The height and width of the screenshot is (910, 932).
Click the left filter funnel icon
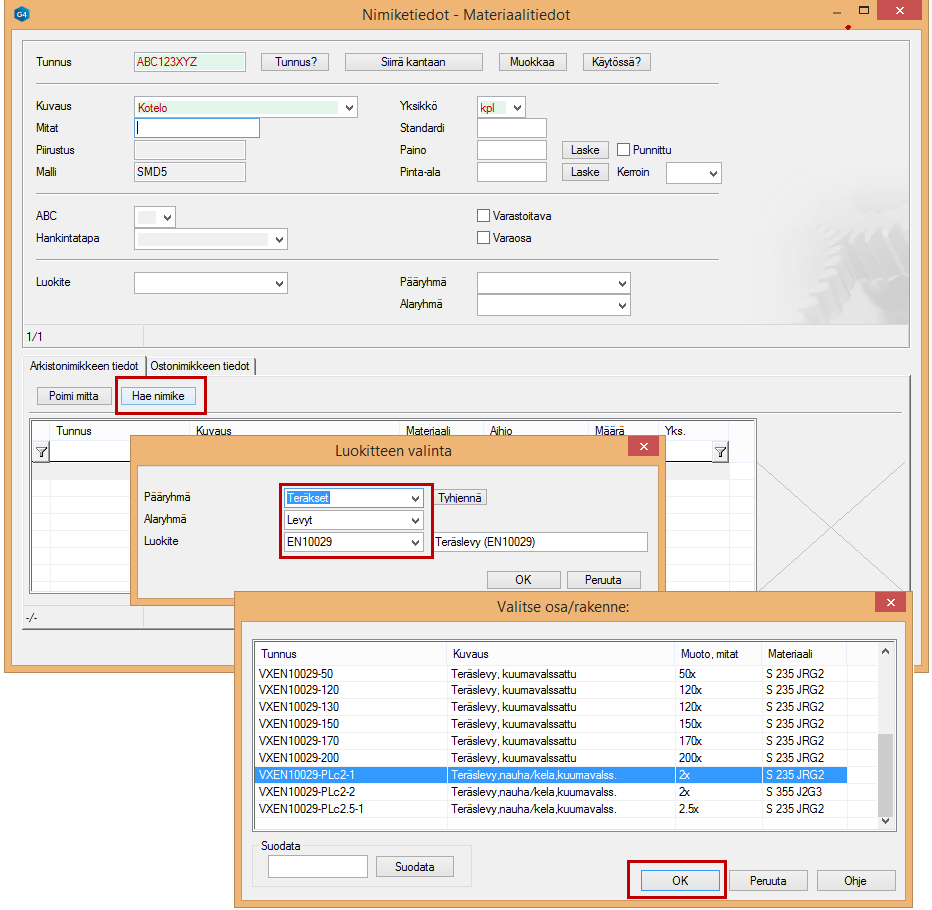coord(41,453)
